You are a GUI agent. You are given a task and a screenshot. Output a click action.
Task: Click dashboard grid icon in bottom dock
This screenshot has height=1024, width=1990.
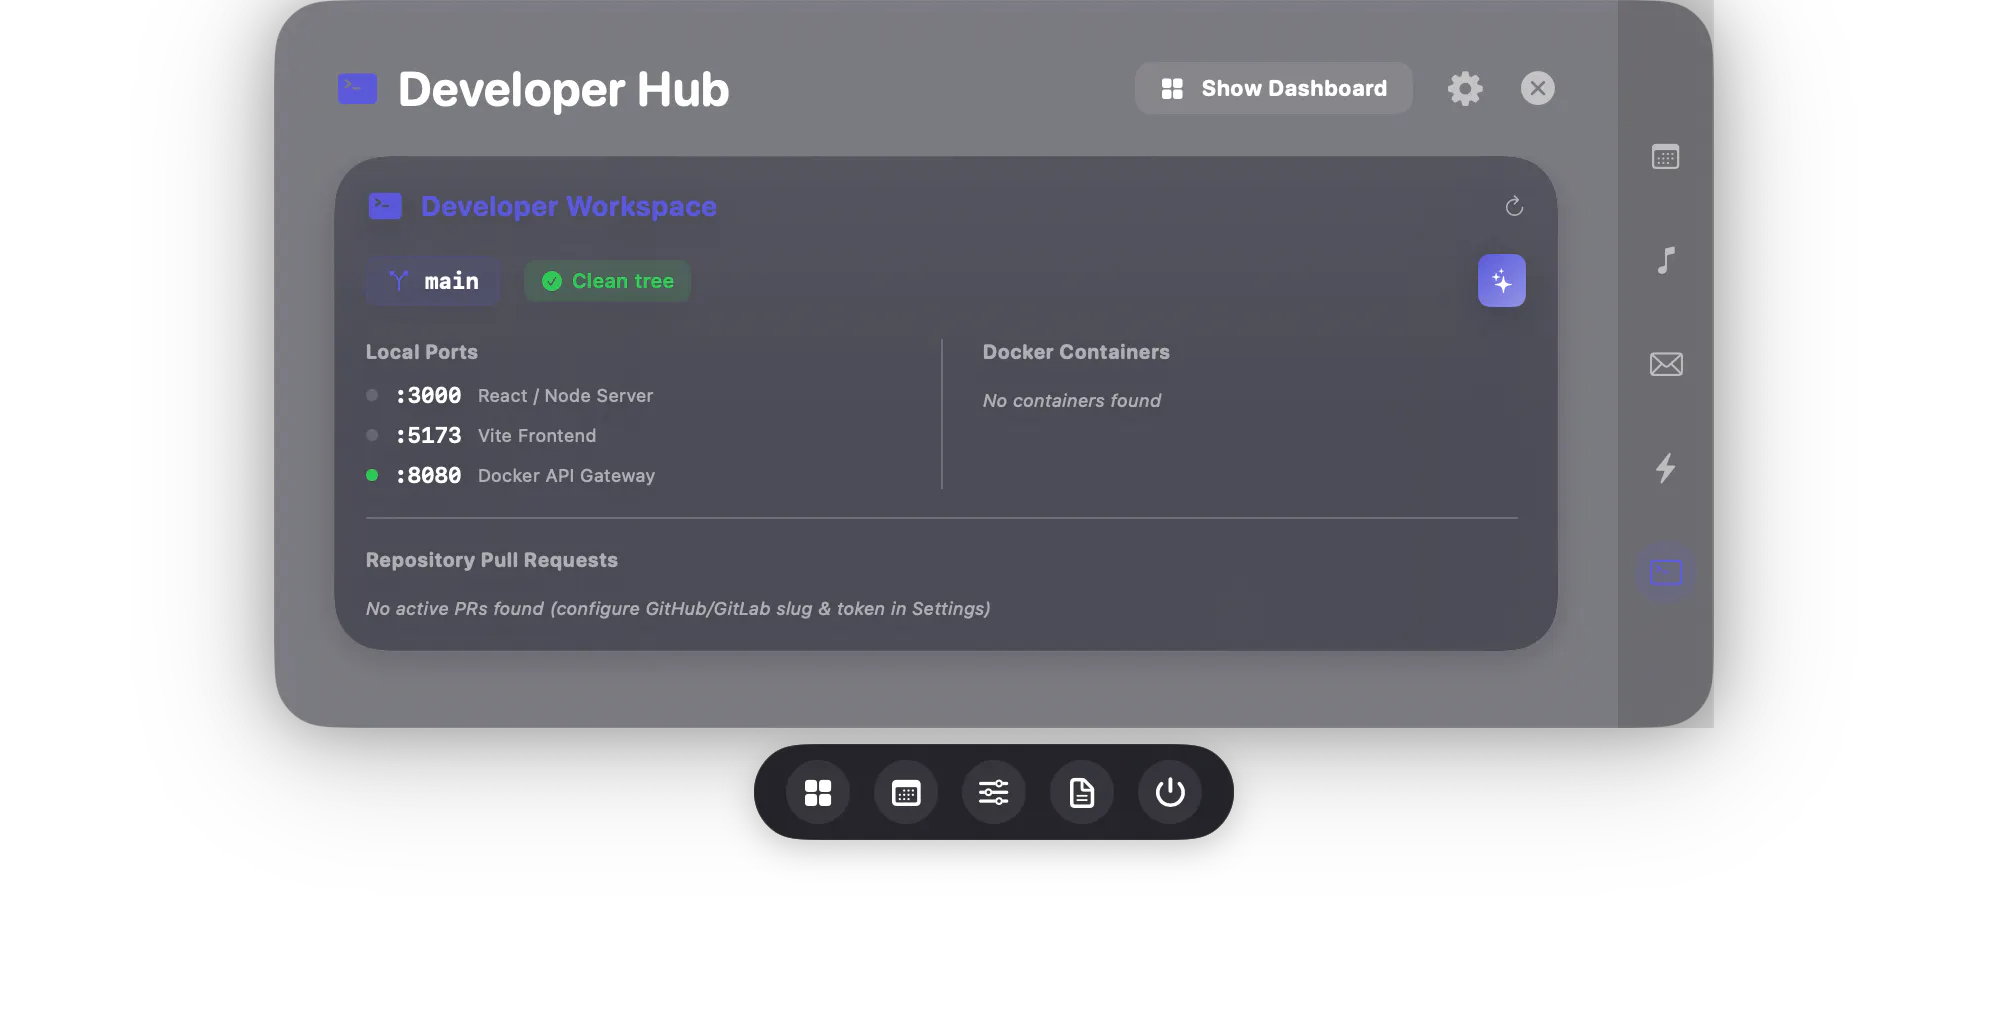click(x=817, y=792)
